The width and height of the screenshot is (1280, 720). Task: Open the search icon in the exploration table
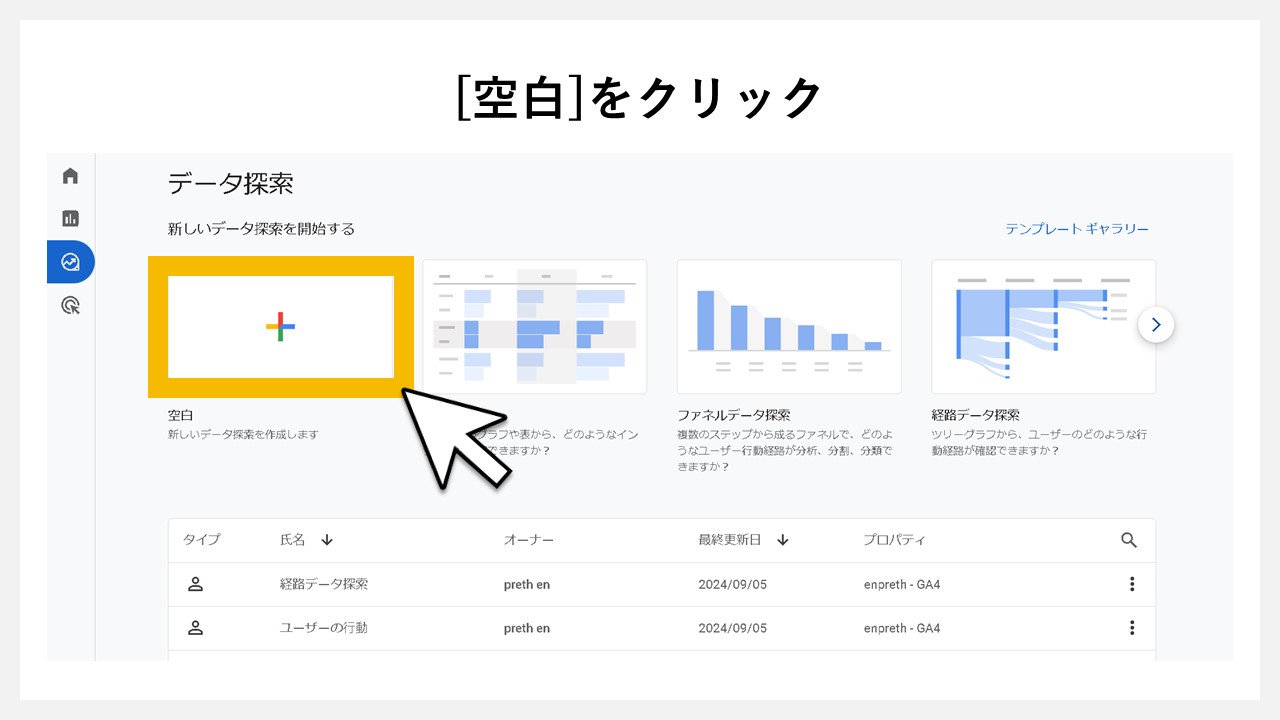(x=1129, y=539)
